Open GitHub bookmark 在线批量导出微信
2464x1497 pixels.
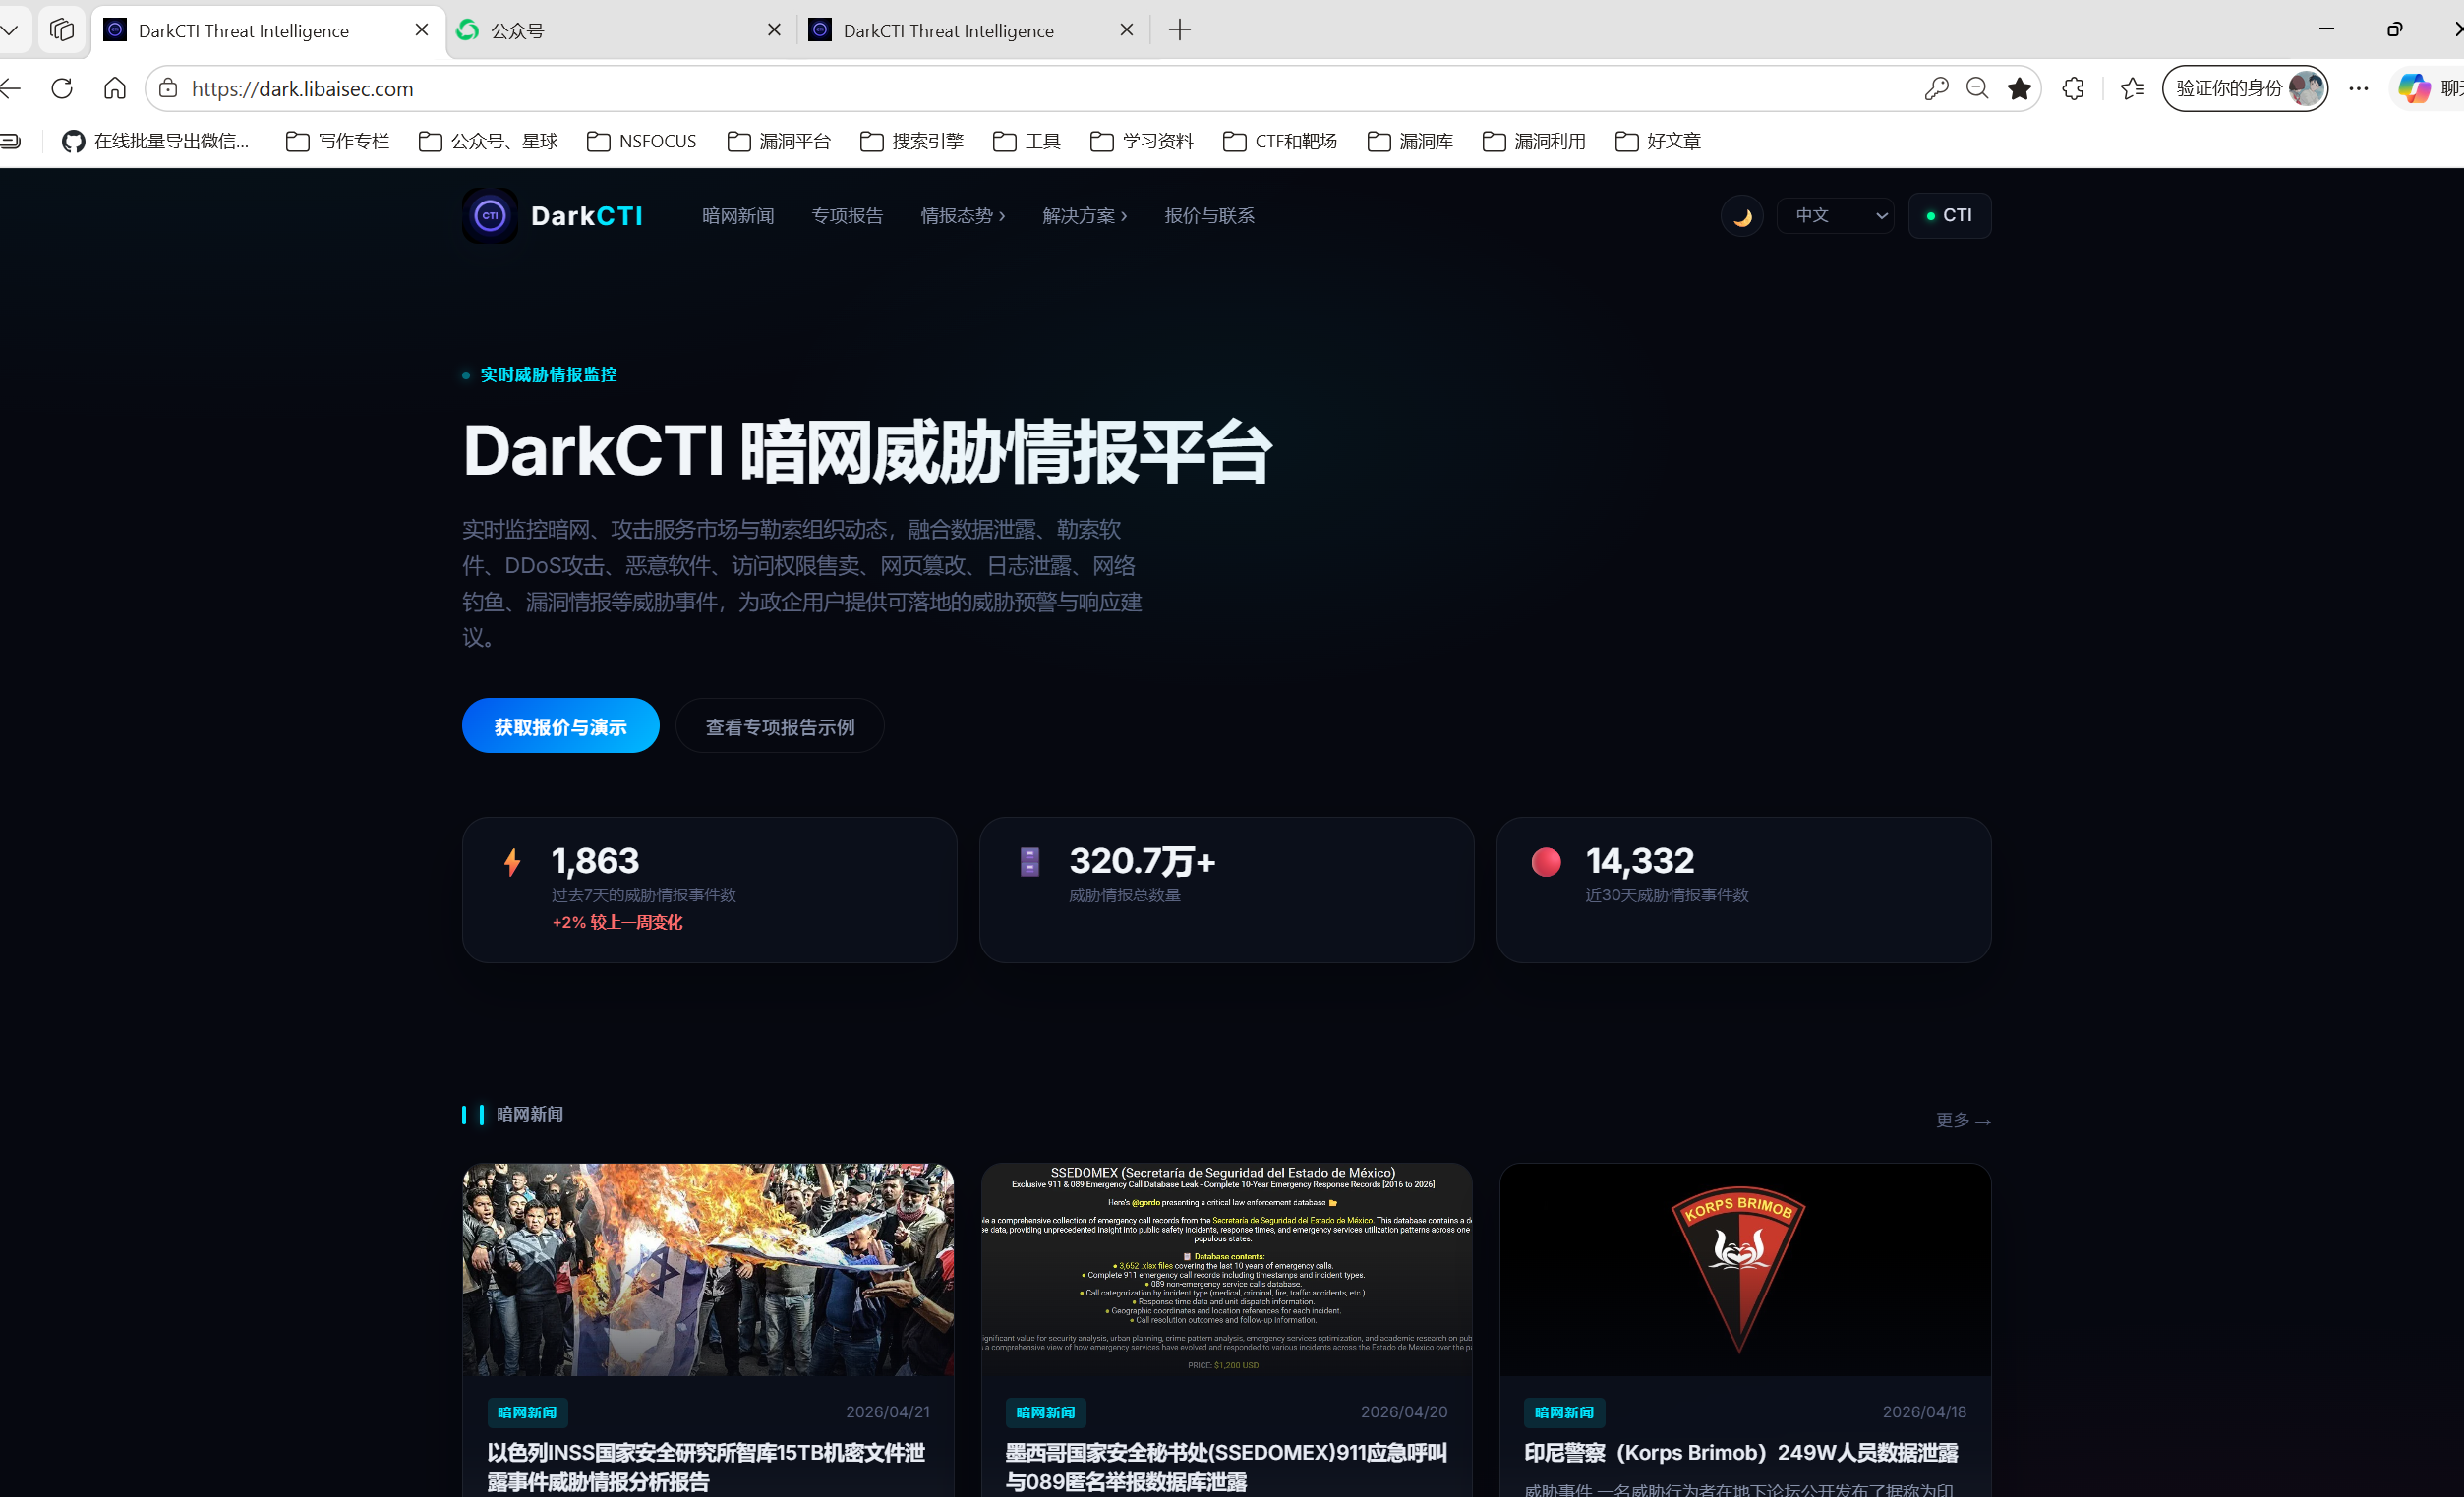coord(156,141)
